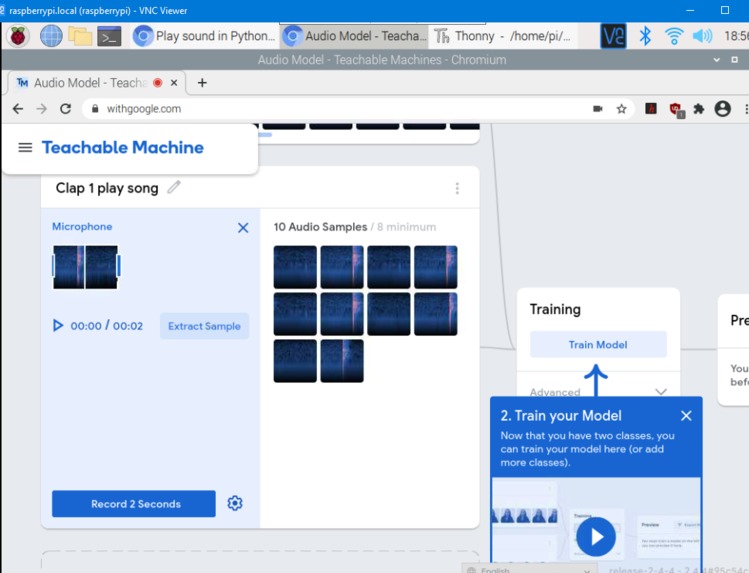749x573 pixels.
Task: Close the Microphone recording panel
Action: pos(243,228)
